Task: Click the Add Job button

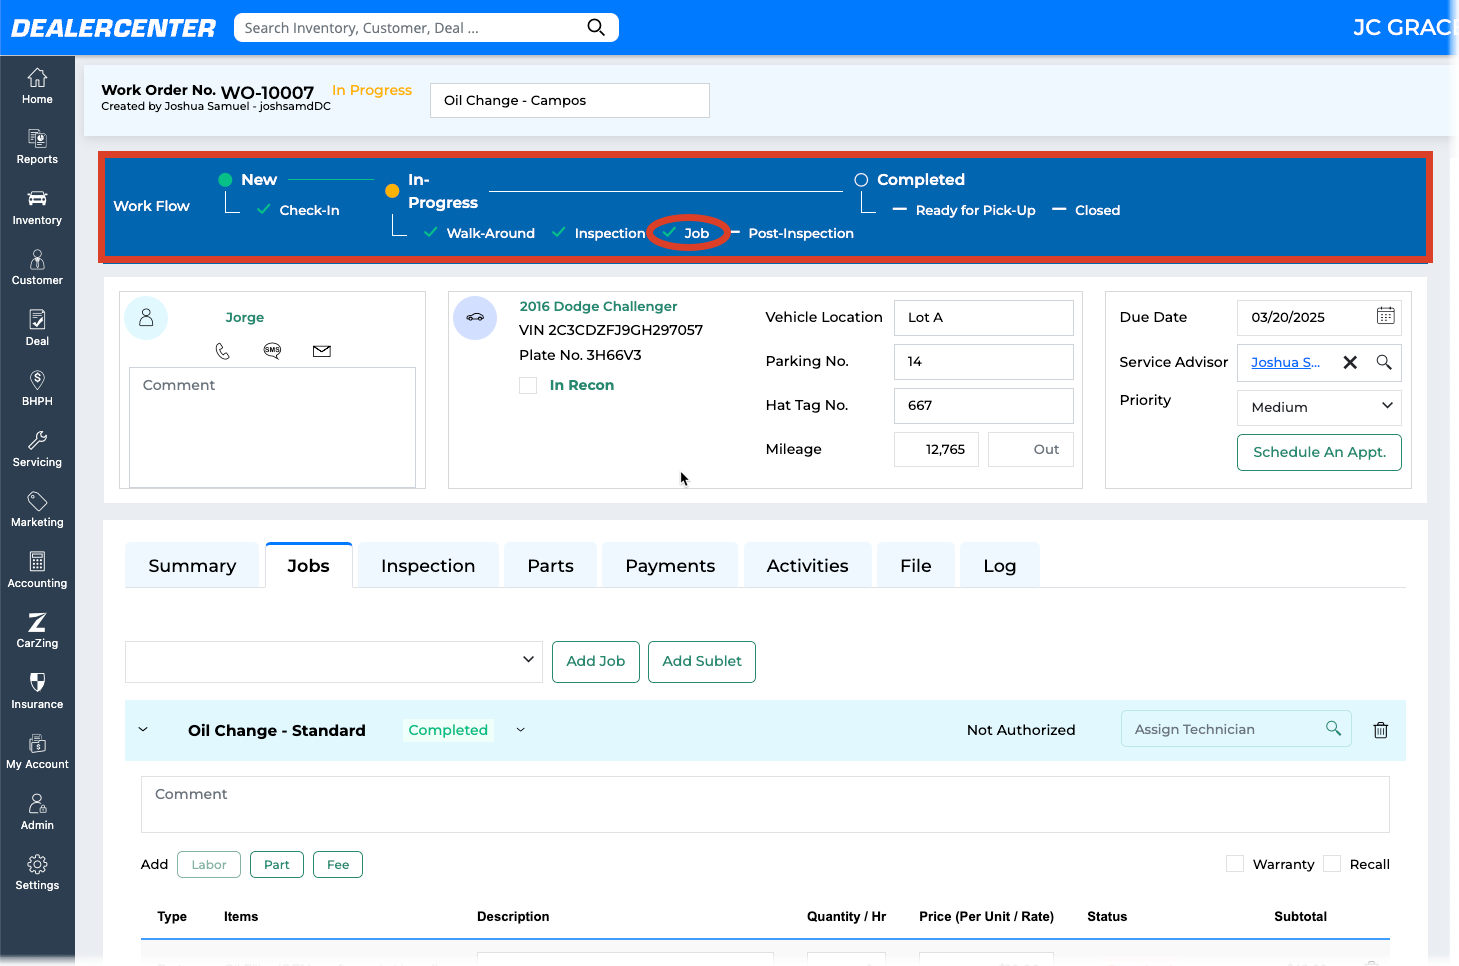Action: pos(595,661)
